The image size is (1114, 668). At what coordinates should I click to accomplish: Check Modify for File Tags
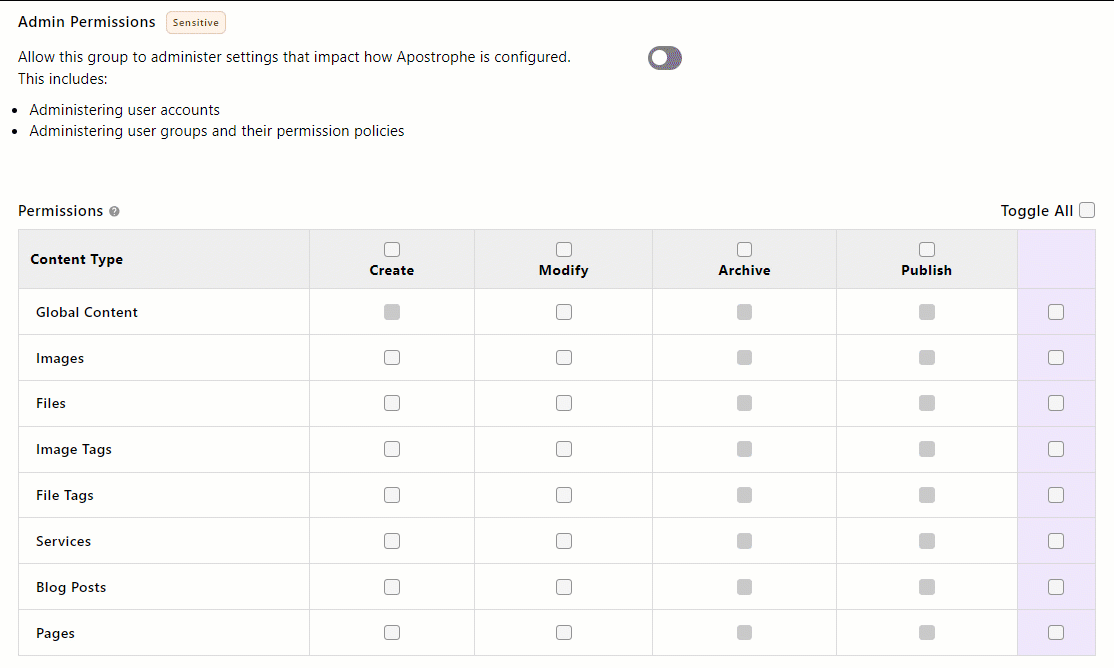pyautogui.click(x=563, y=495)
